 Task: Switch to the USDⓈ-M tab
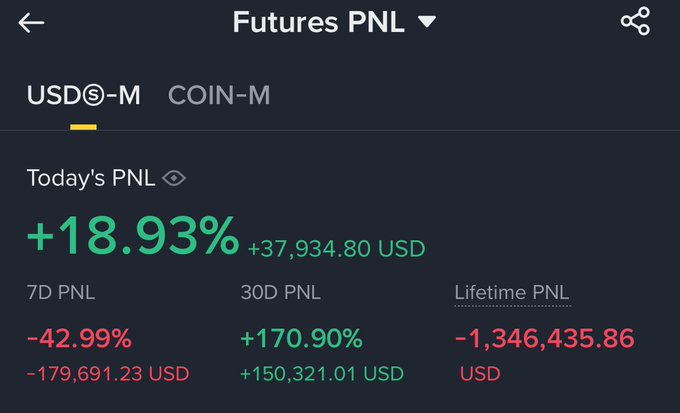83,95
